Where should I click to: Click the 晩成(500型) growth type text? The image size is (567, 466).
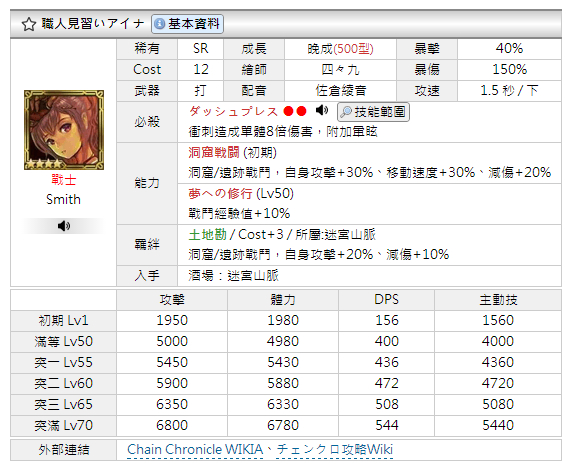tap(340, 49)
